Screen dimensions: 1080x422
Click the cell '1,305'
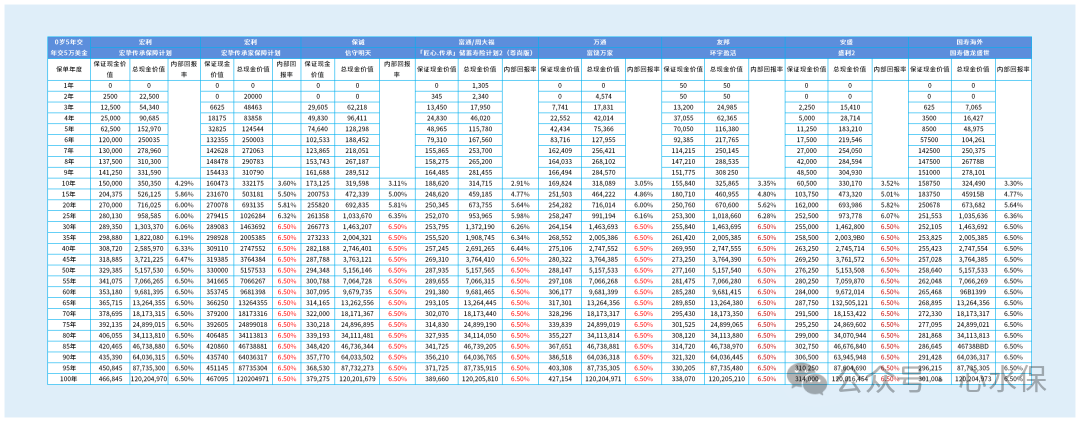(480, 86)
